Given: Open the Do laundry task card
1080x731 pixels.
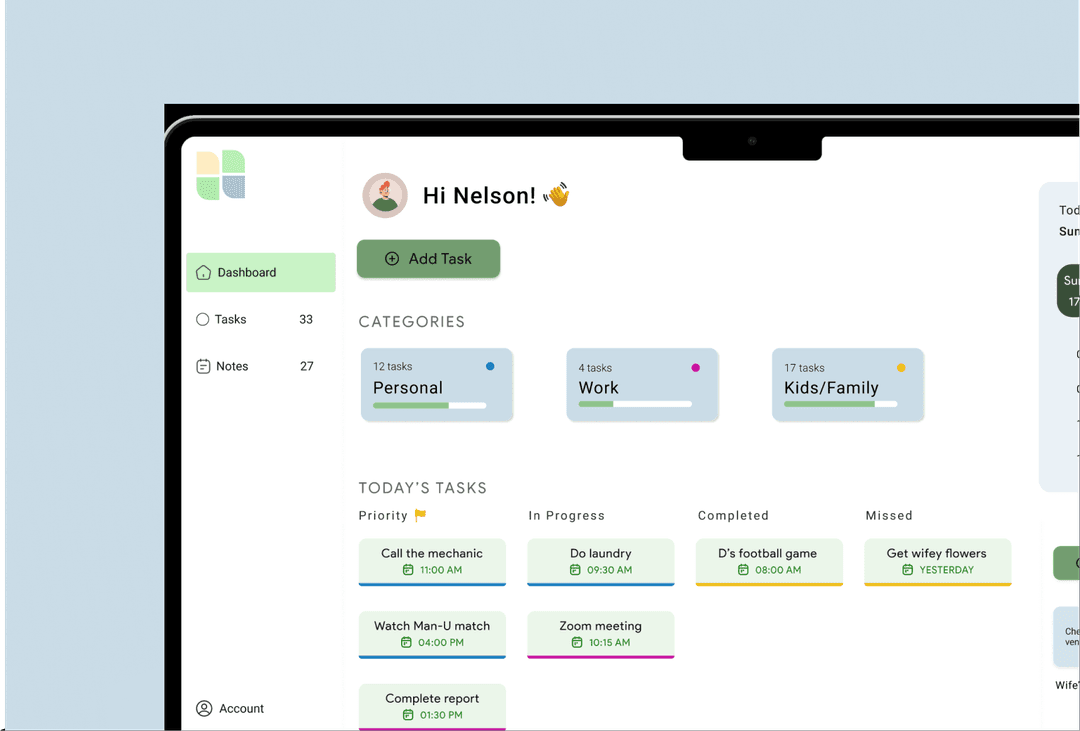Looking at the screenshot, I should (601, 561).
